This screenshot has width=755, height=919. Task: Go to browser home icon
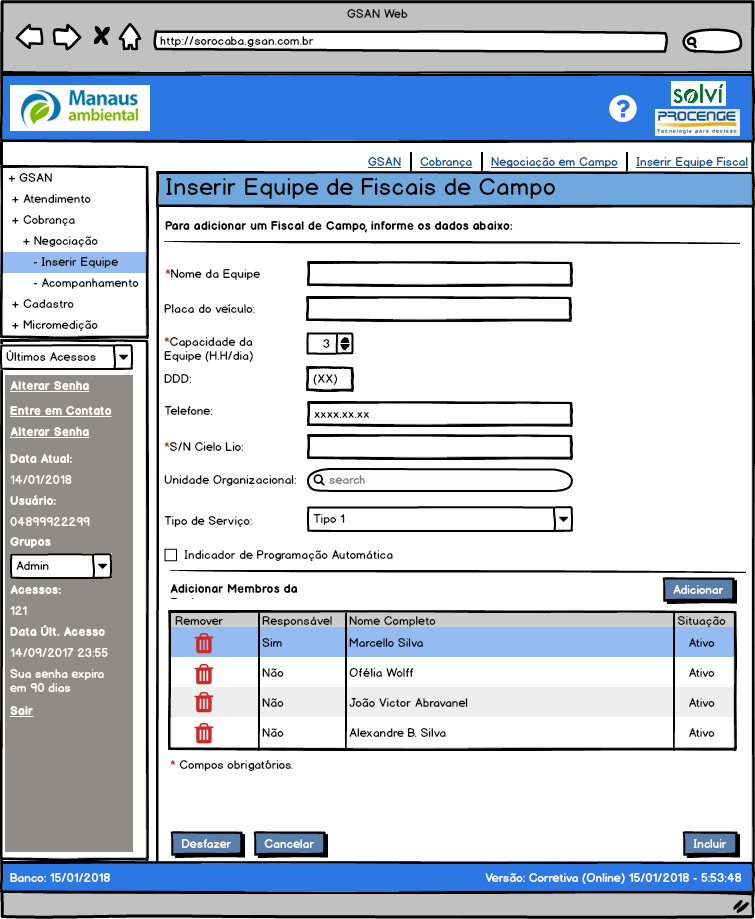[129, 38]
